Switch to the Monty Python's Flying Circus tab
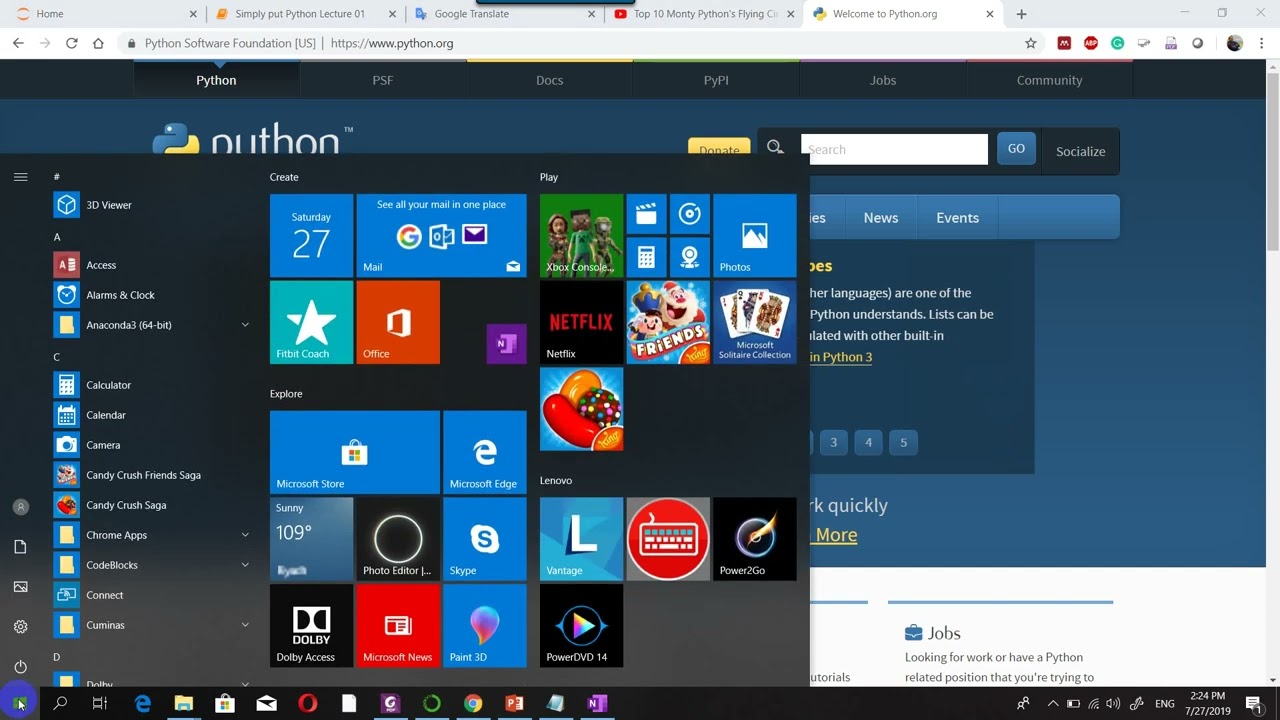The image size is (1280, 720). (706, 14)
